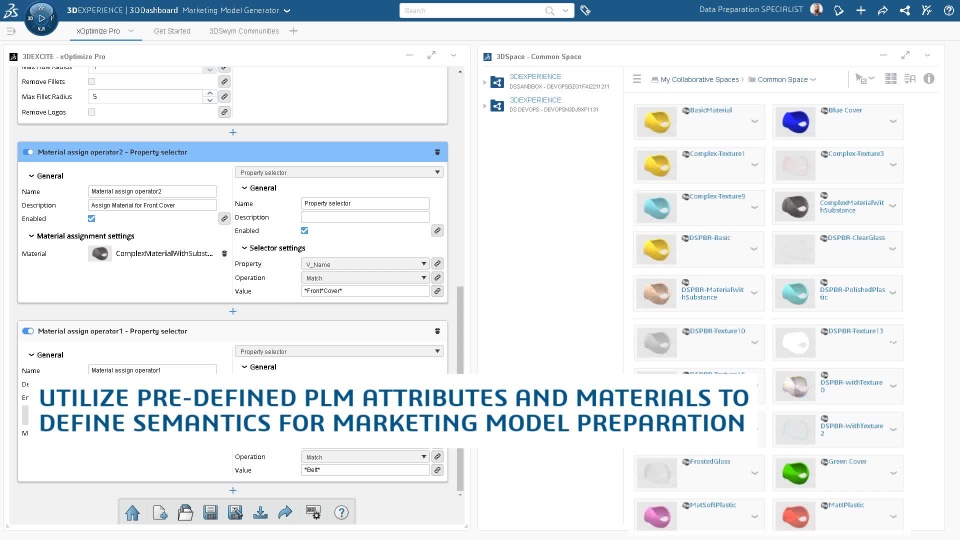Click the xOptimize panel vertical scrollbar
960x540 pixels.
pos(460,389)
